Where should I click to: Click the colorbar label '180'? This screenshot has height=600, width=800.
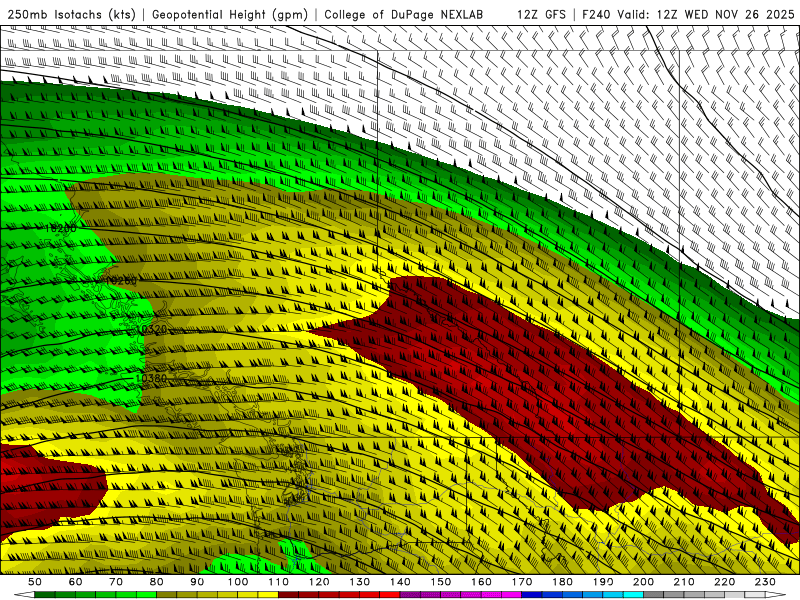click(x=562, y=582)
